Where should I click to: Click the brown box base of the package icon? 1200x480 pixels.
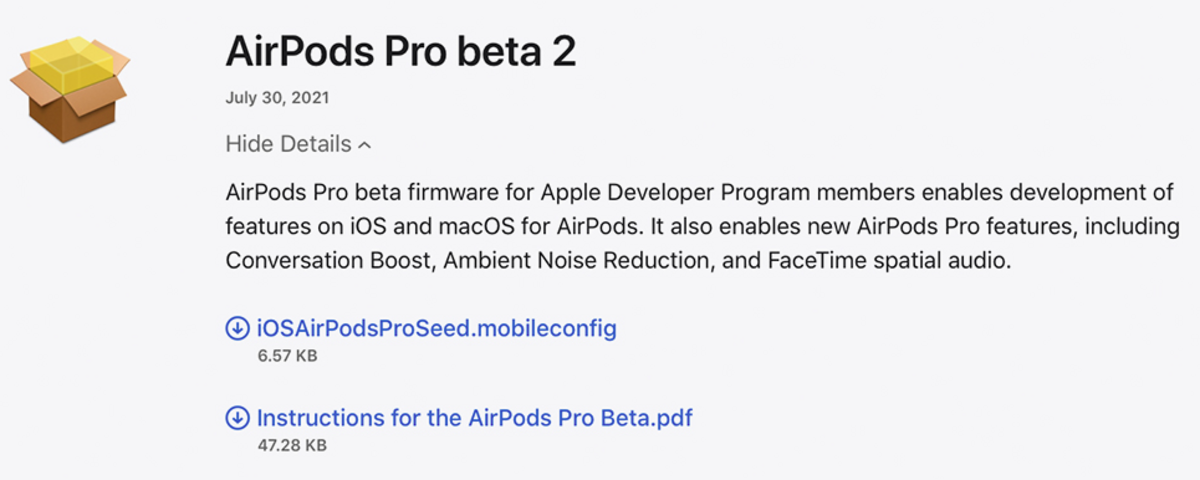(68, 112)
